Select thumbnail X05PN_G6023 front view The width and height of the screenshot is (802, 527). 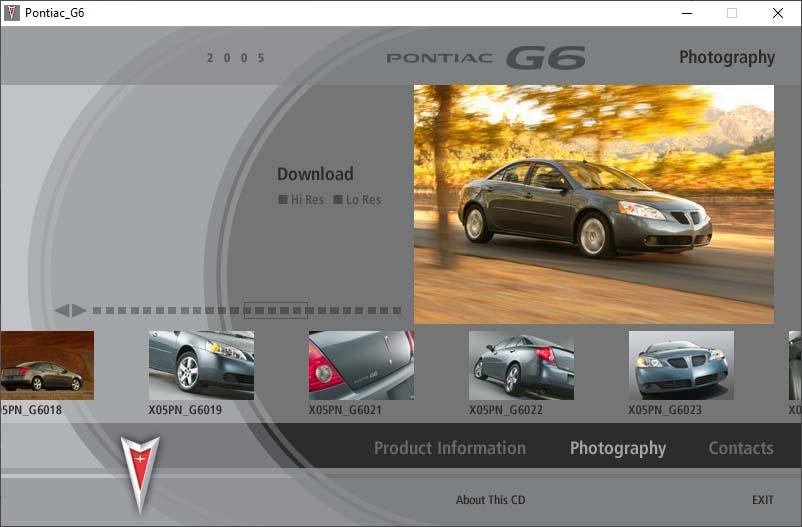pos(681,365)
